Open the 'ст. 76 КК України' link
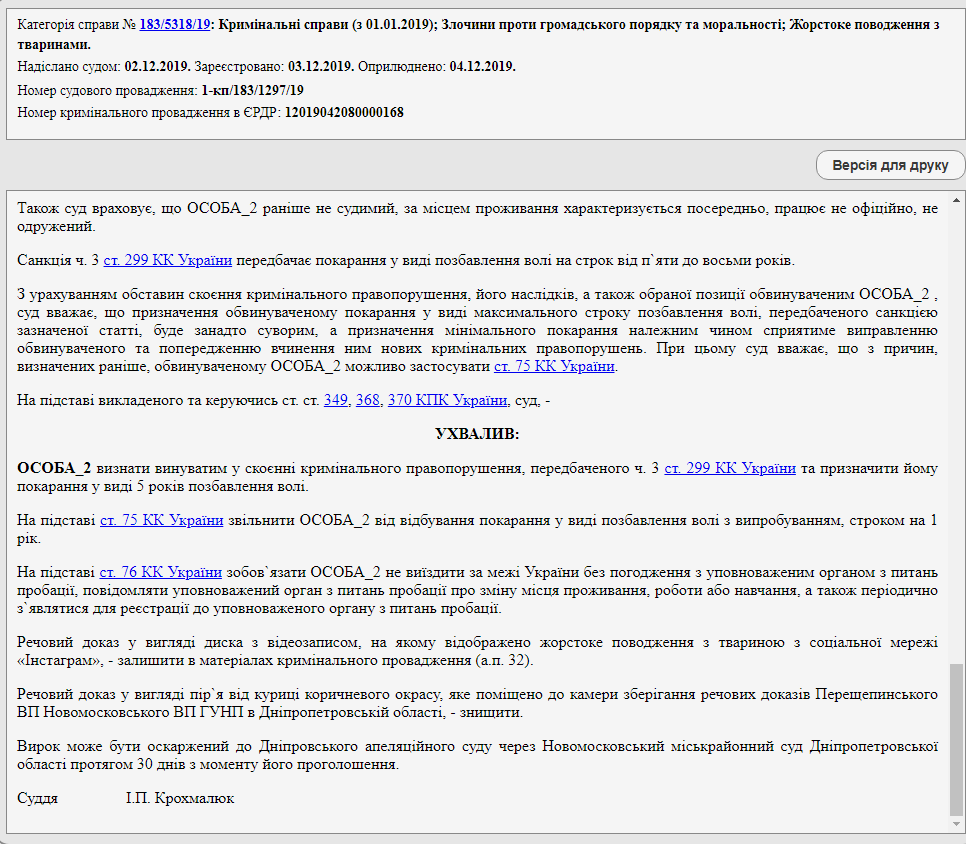966x844 pixels. pyautogui.click(x=160, y=572)
